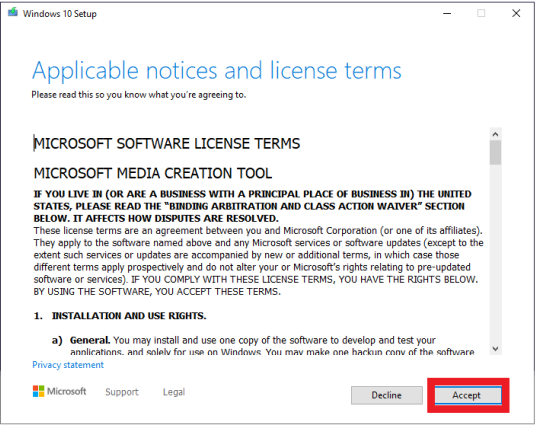536x426 pixels.
Task: Click the license scrollbar up arrow
Action: 495,134
